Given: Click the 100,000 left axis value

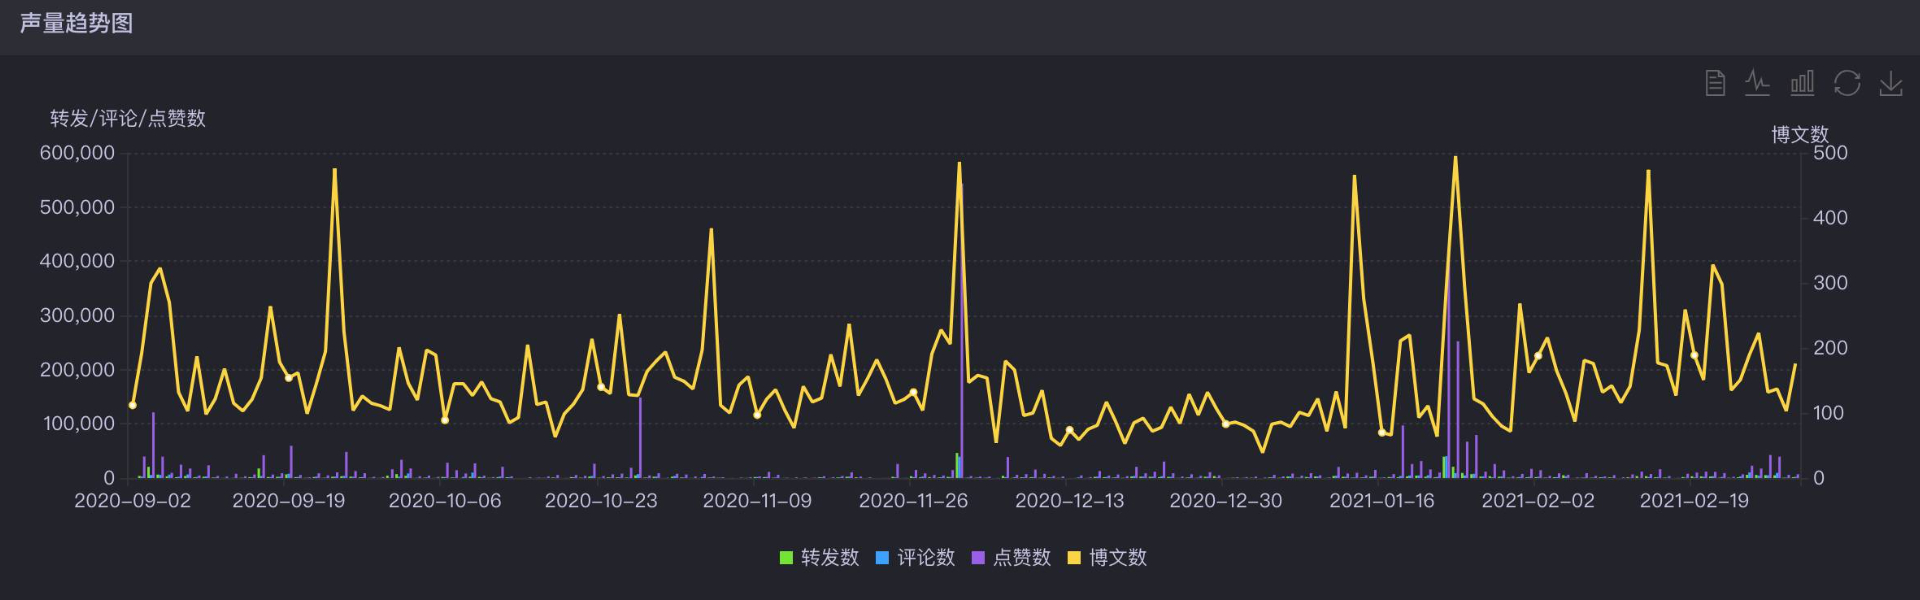Looking at the screenshot, I should (79, 424).
